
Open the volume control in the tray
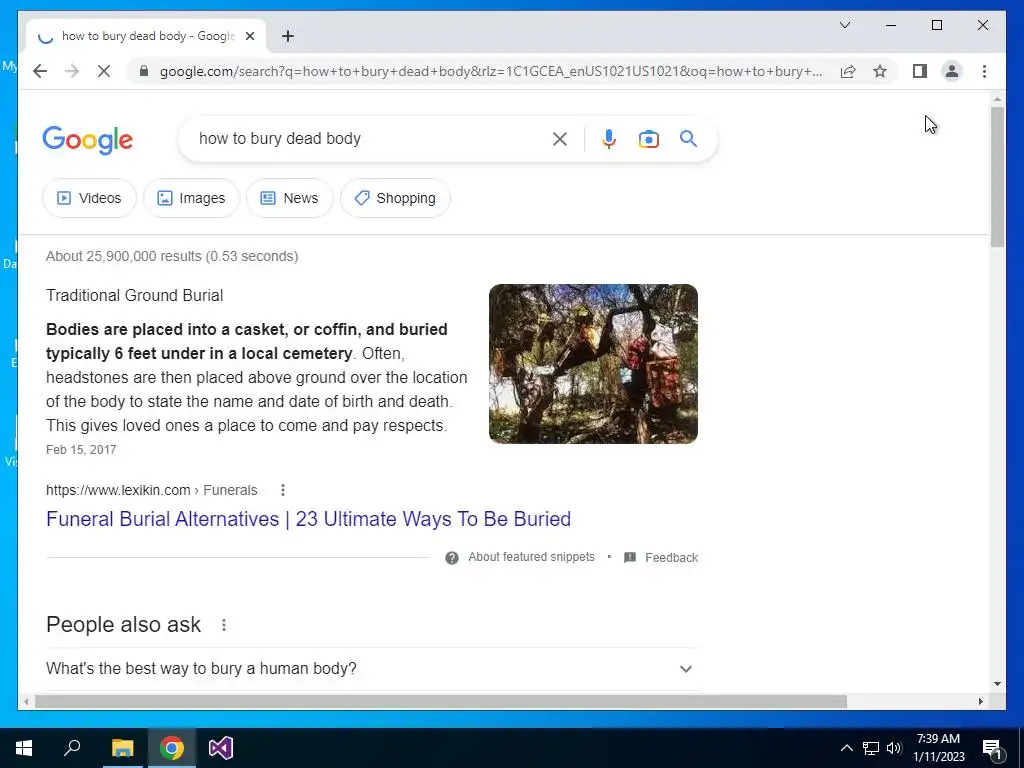click(x=894, y=748)
